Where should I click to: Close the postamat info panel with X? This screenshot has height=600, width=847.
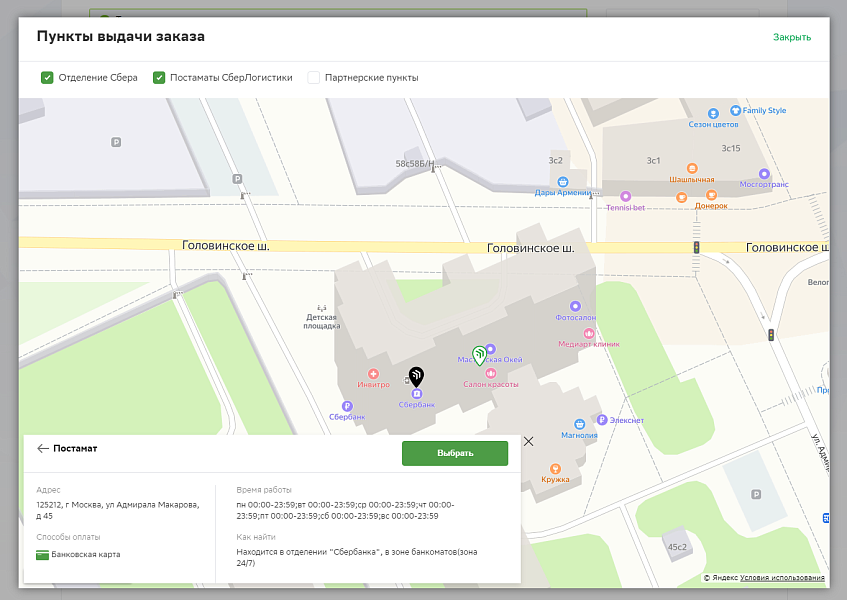(x=529, y=441)
